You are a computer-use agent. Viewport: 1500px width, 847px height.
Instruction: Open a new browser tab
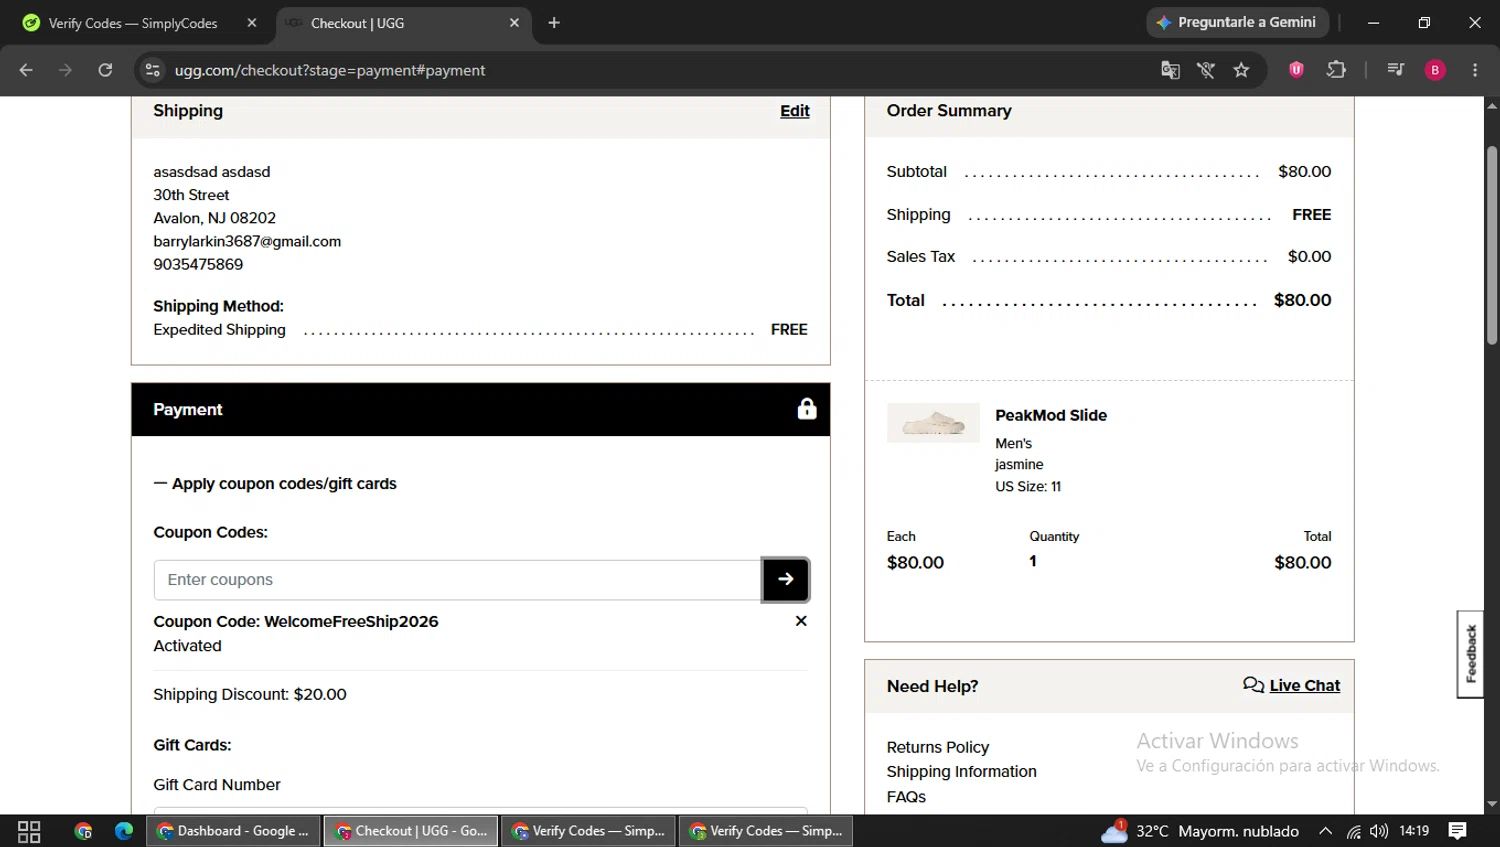(x=554, y=23)
